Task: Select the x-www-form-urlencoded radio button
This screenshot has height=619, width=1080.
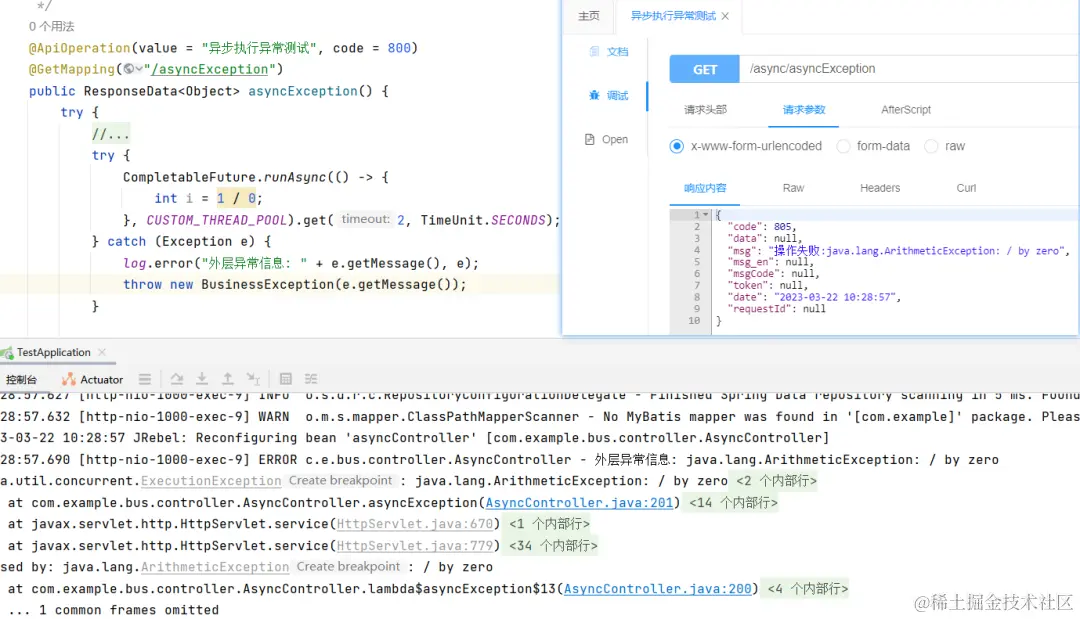Action: click(x=676, y=146)
